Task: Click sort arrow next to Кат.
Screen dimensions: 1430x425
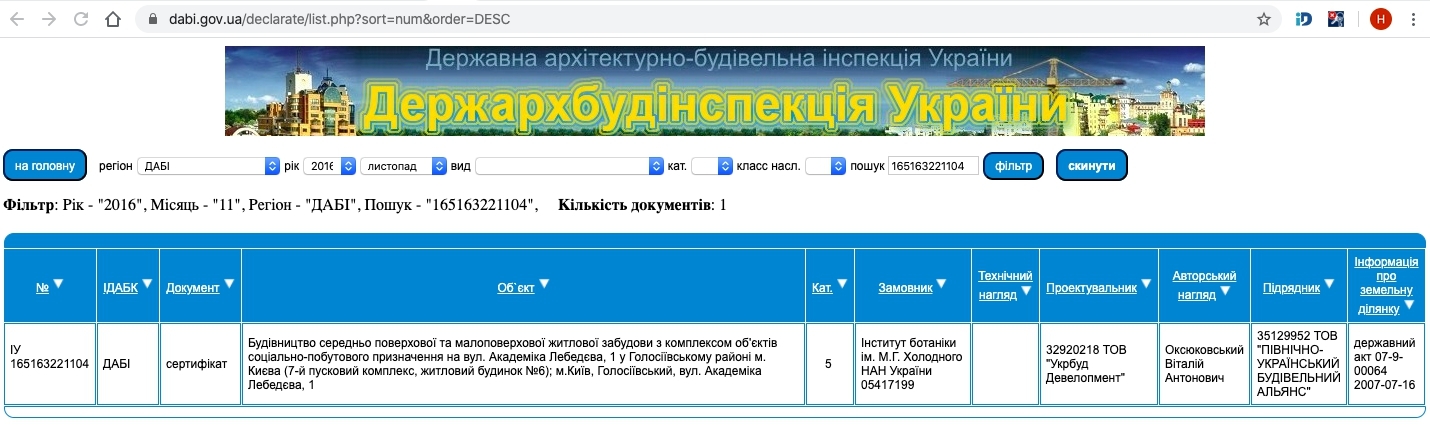Action: click(842, 284)
